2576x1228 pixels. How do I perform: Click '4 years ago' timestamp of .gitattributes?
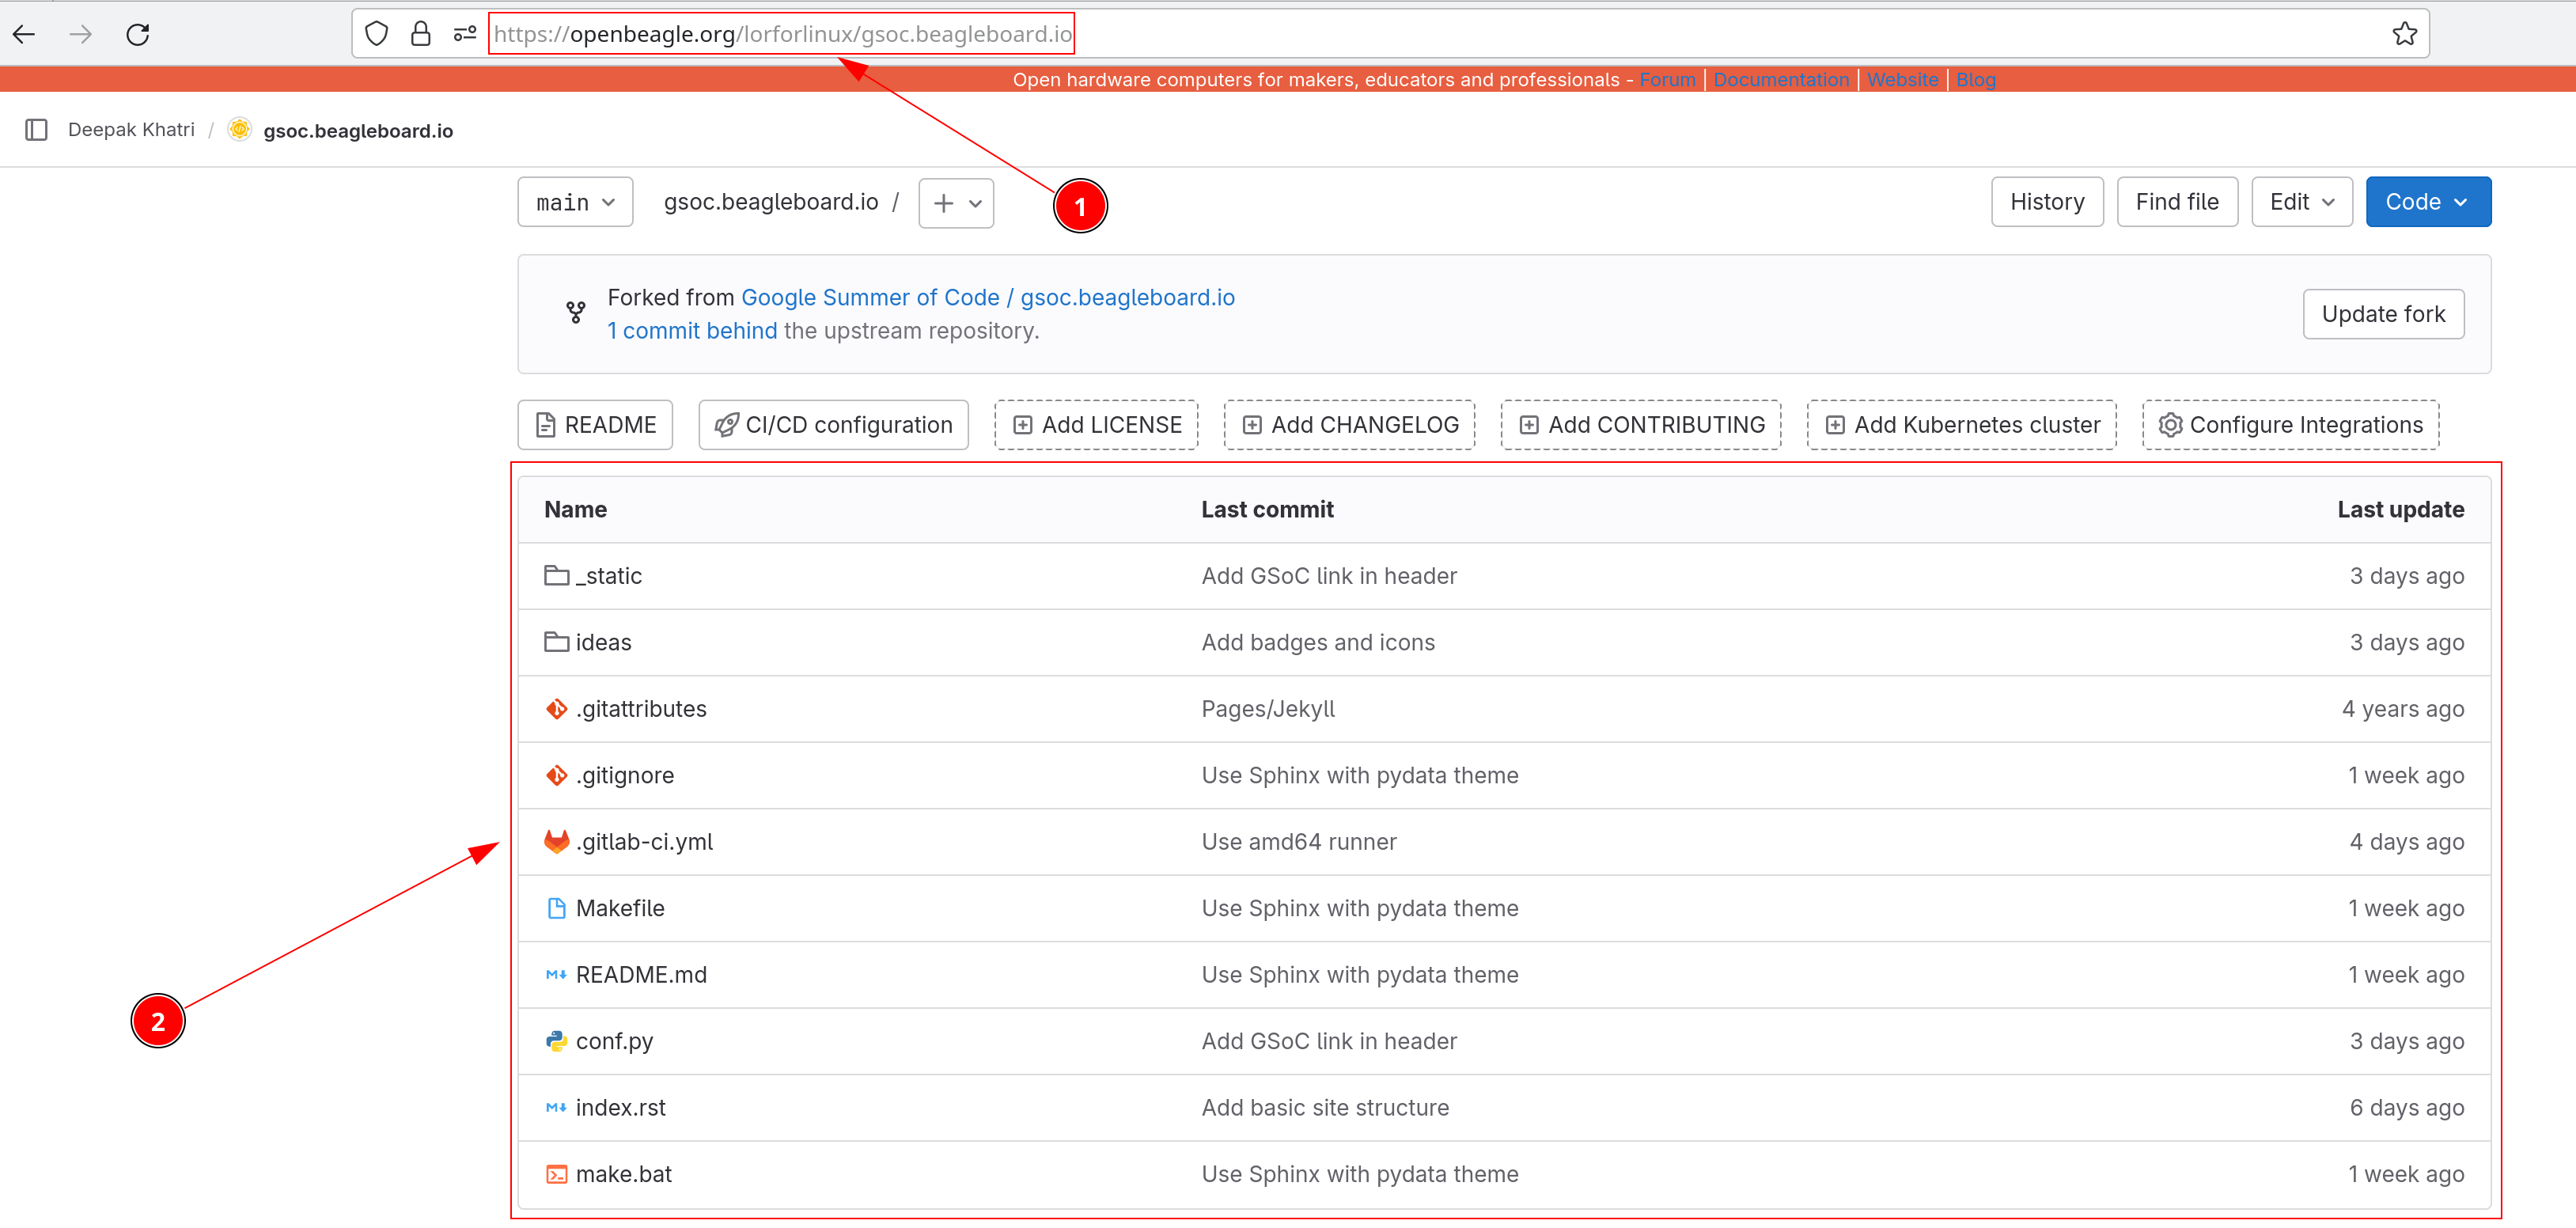2402,709
